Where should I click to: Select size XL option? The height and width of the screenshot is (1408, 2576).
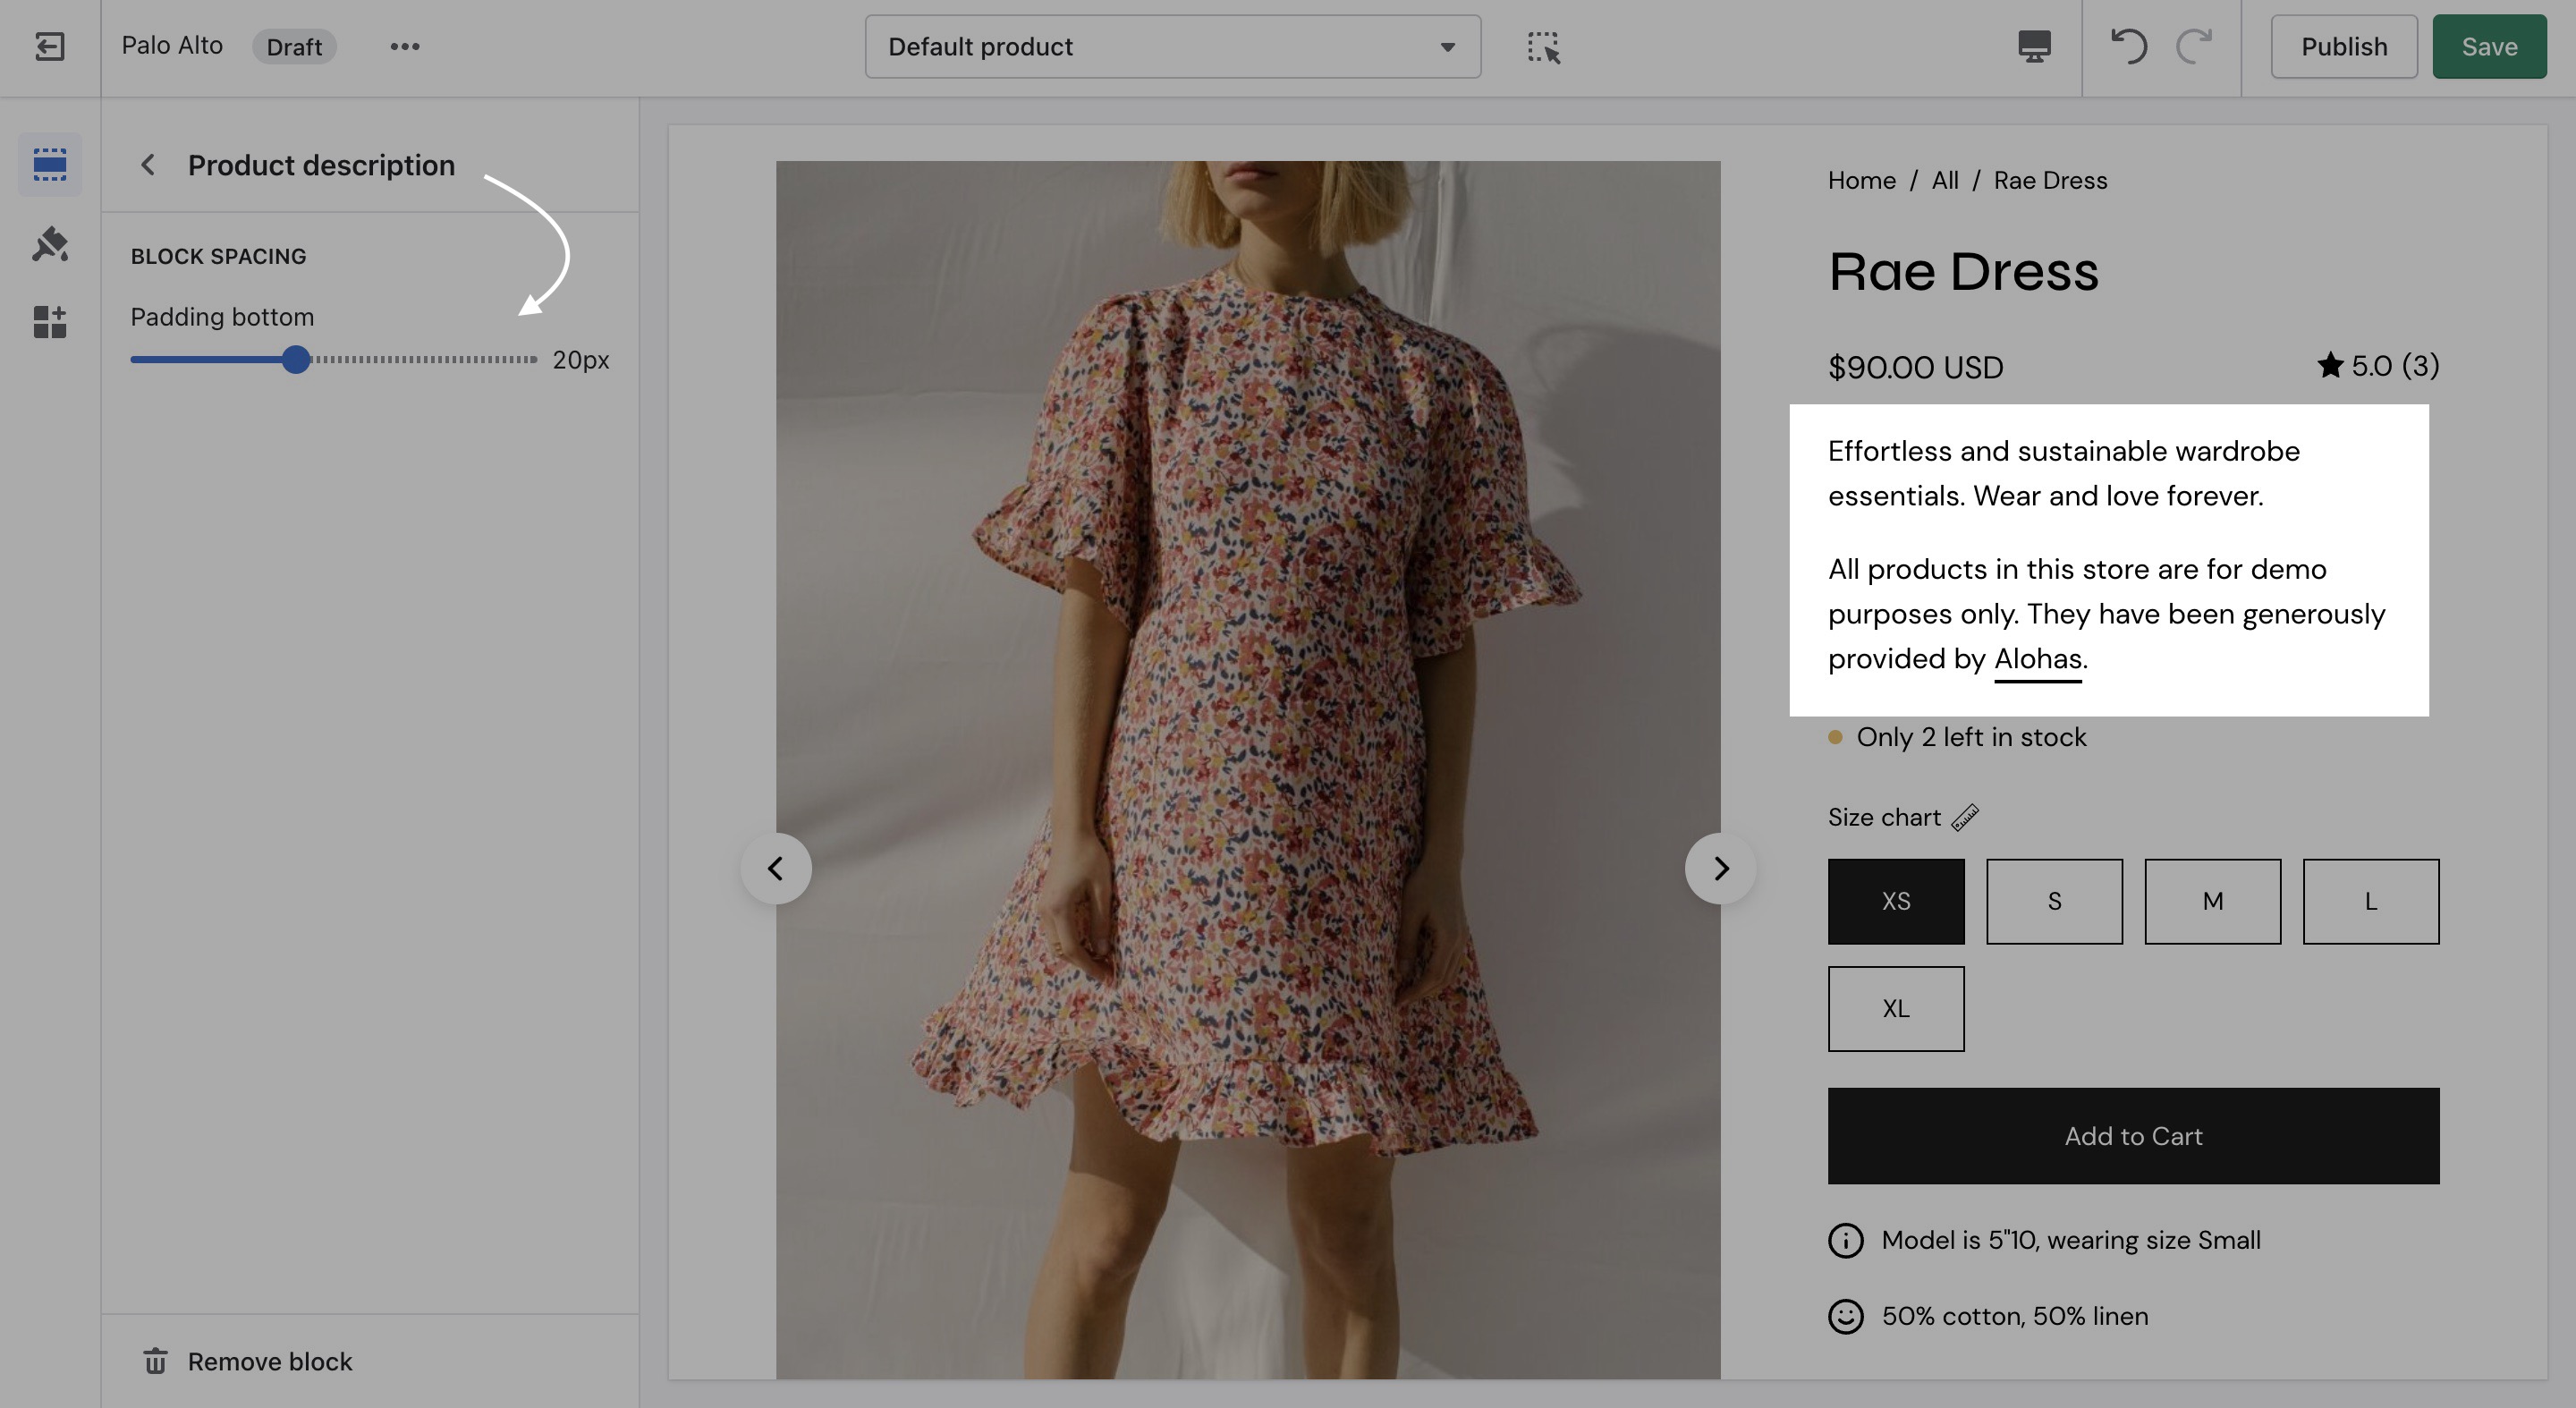[1895, 1008]
